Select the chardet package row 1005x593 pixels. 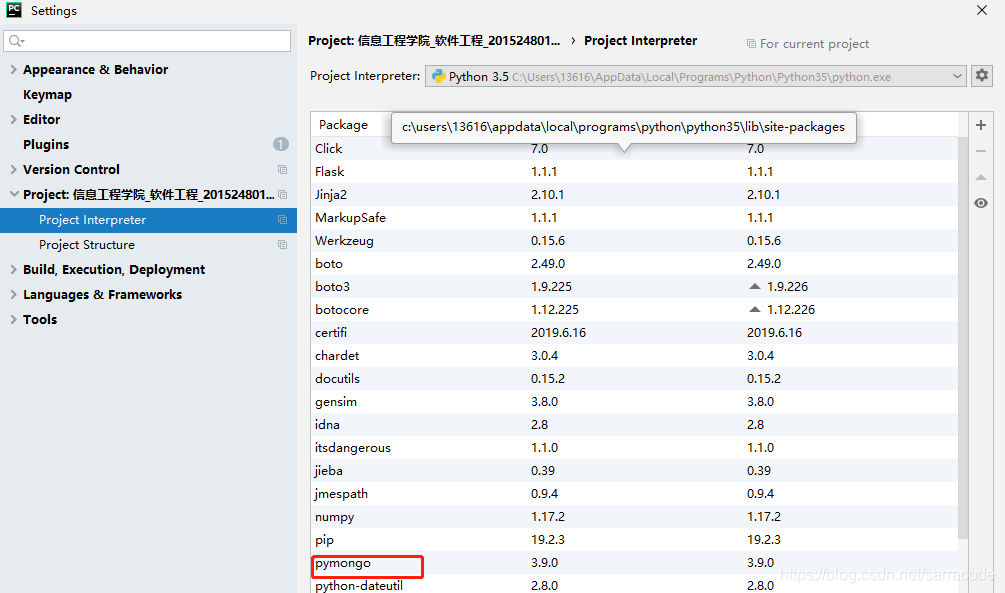(x=635, y=356)
